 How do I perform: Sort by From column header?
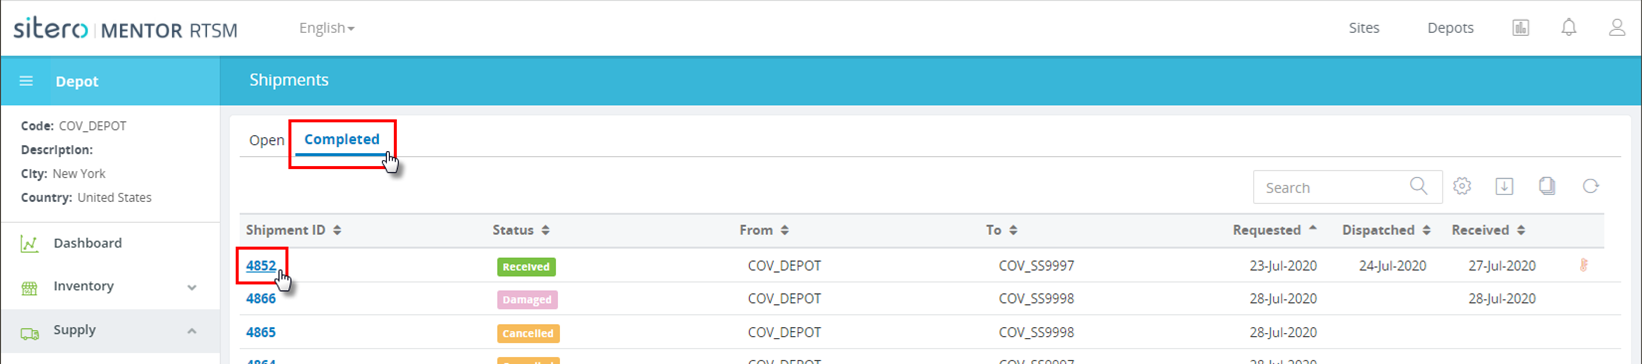[x=765, y=230]
